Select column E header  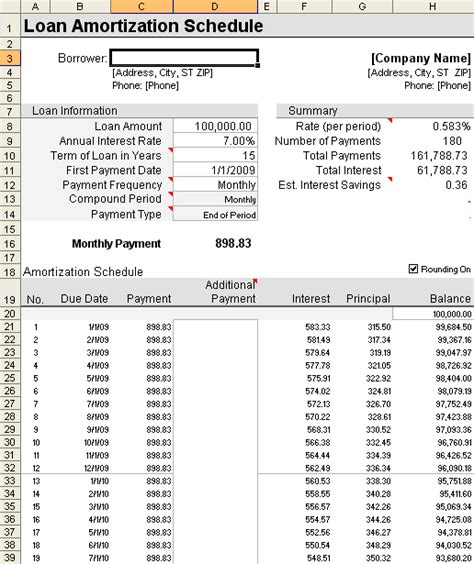coord(266,6)
